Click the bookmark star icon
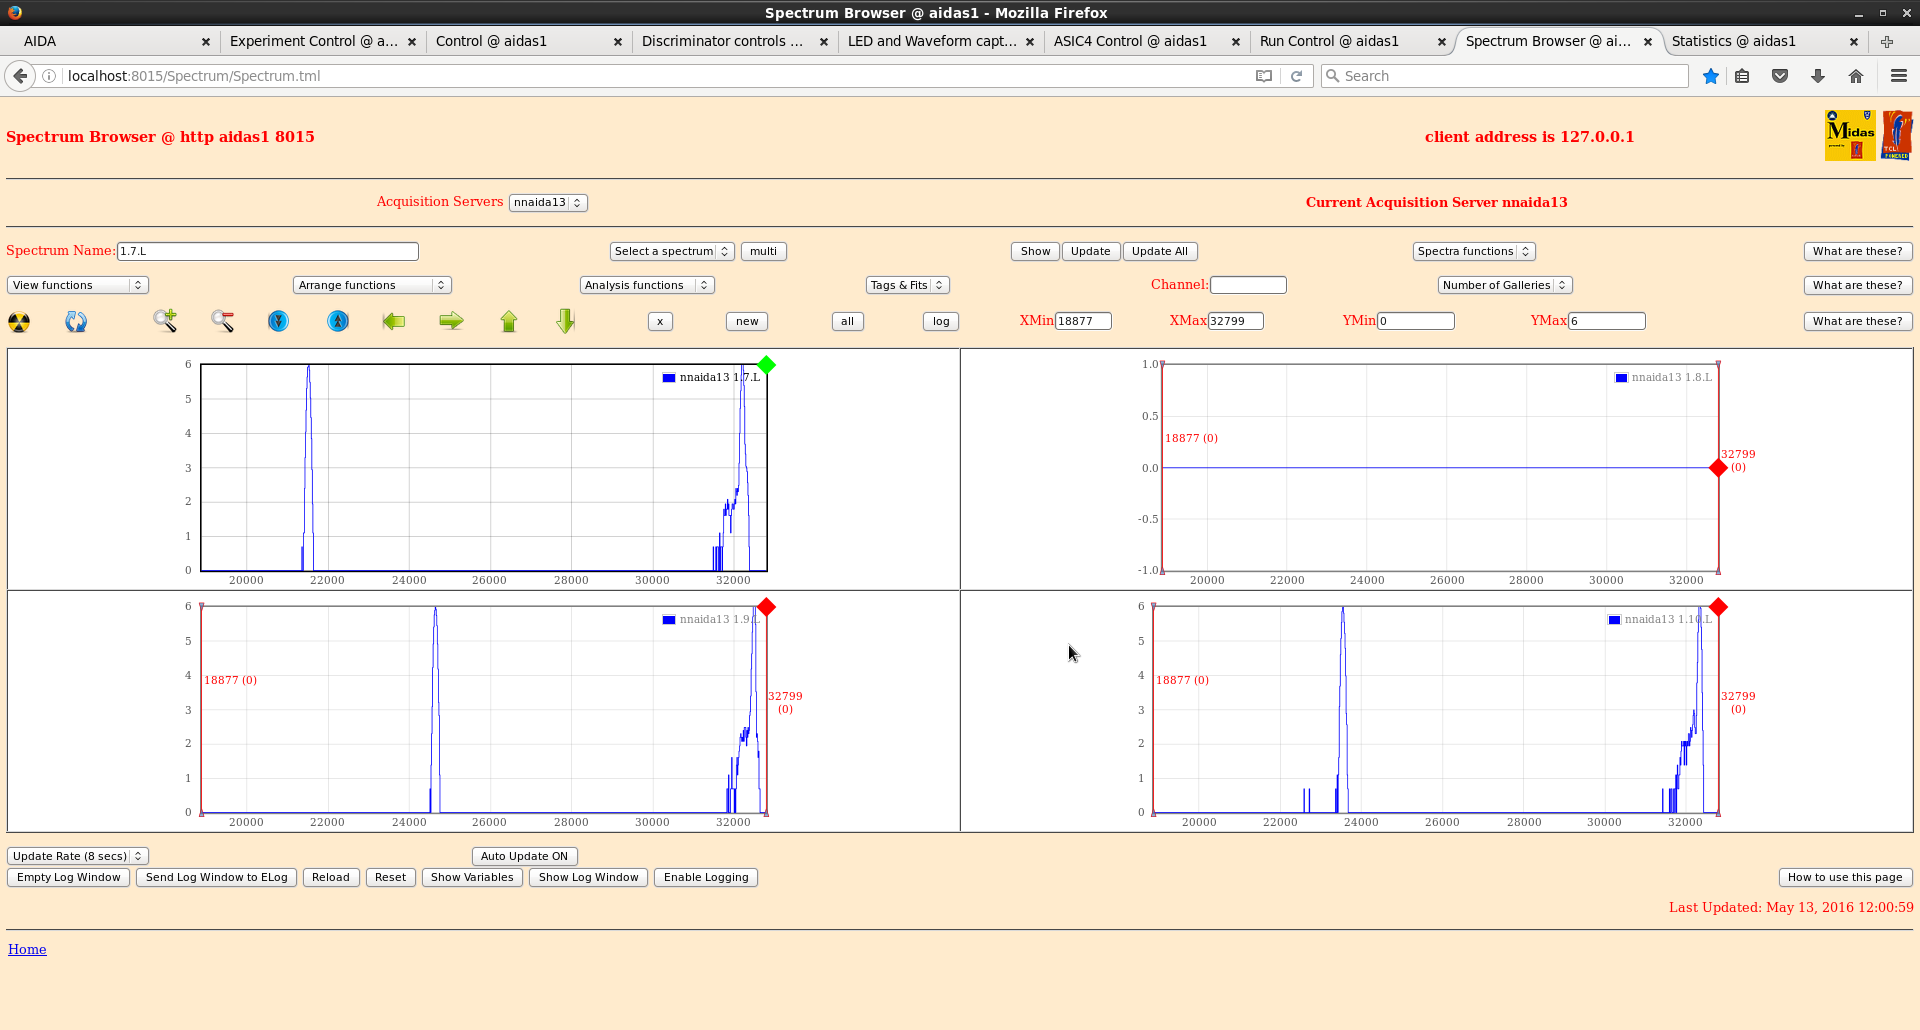 click(1711, 76)
